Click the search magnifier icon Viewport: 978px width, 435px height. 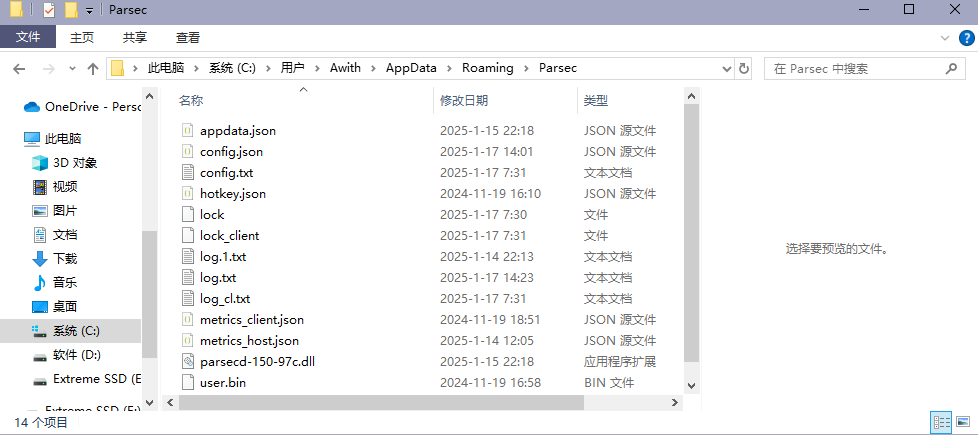(x=951, y=68)
